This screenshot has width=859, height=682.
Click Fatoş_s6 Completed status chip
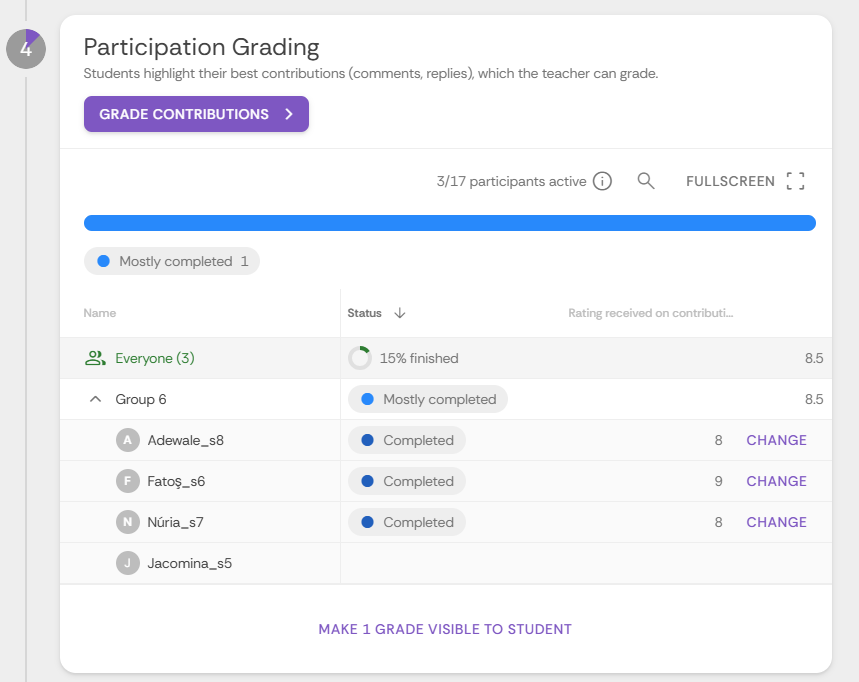coord(407,482)
